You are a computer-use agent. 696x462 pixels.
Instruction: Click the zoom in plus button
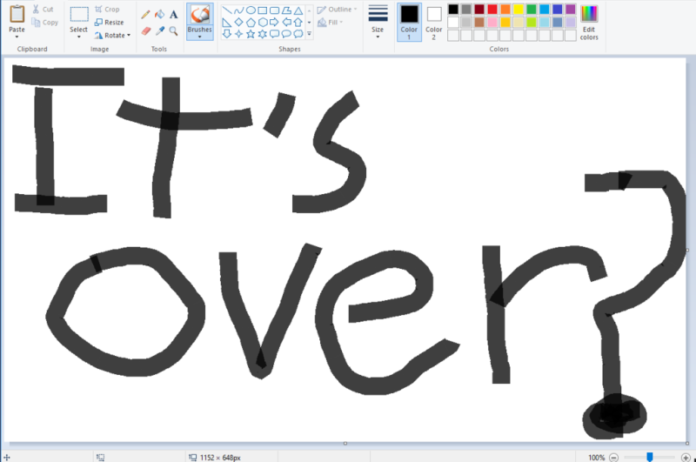(686, 457)
